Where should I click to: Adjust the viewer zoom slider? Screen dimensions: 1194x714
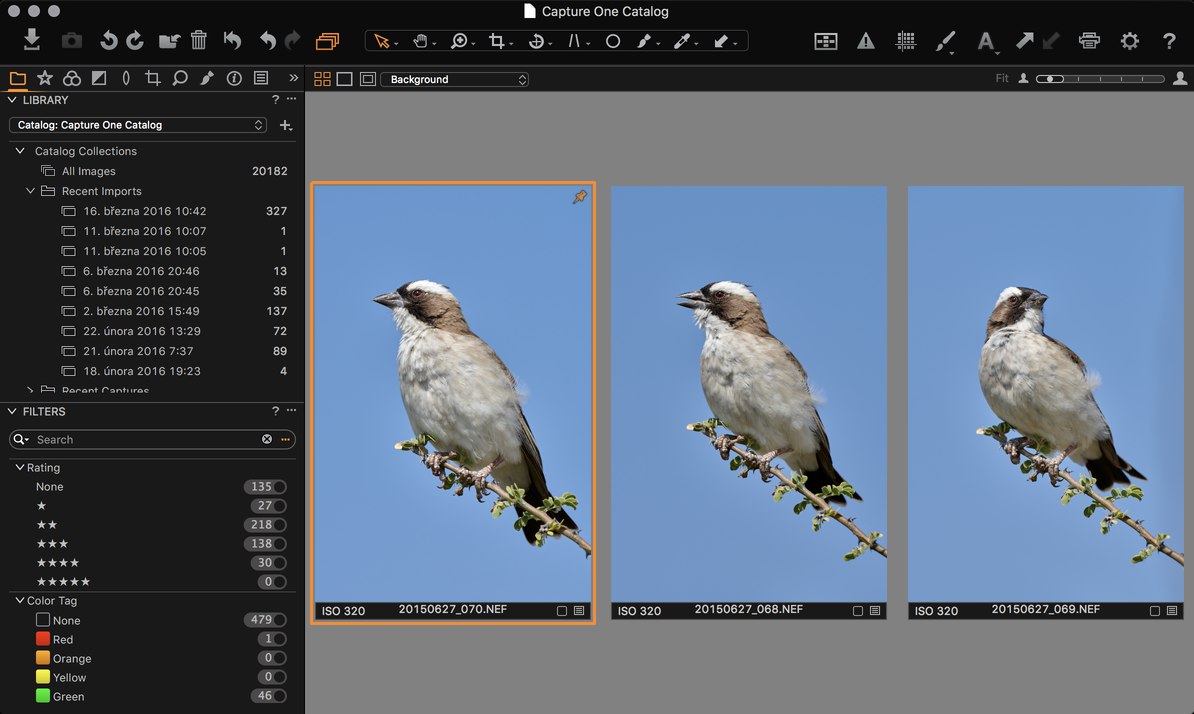click(x=1100, y=78)
